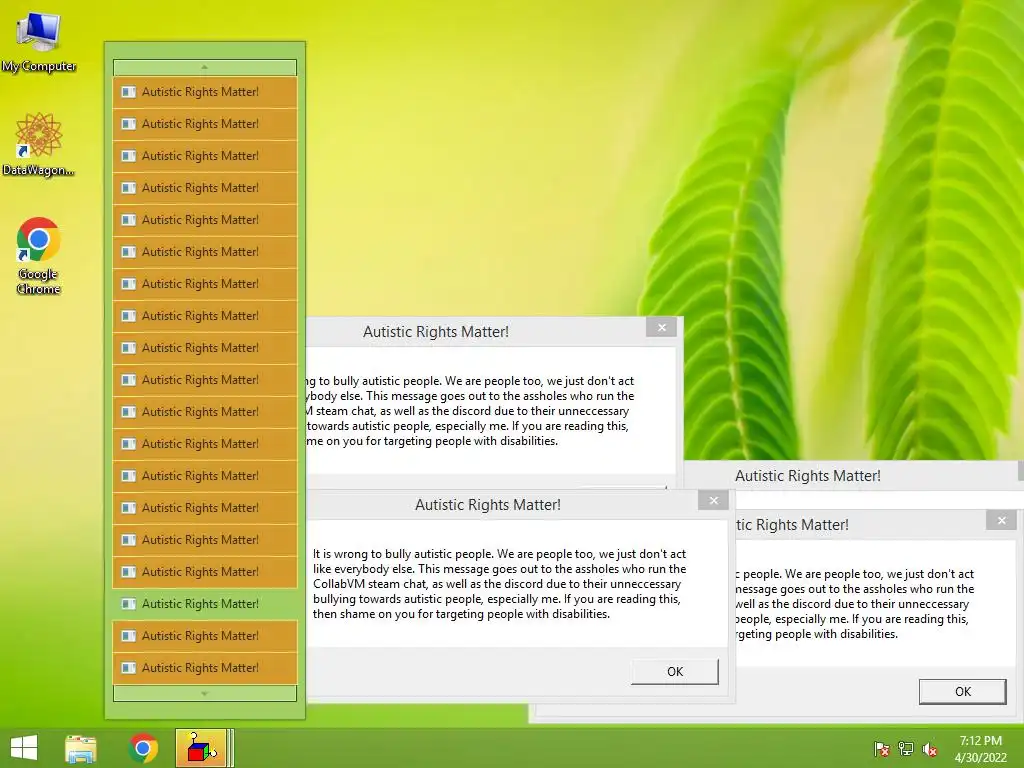
Task: Click the up arrow atop the taskbar window list
Action: point(205,67)
